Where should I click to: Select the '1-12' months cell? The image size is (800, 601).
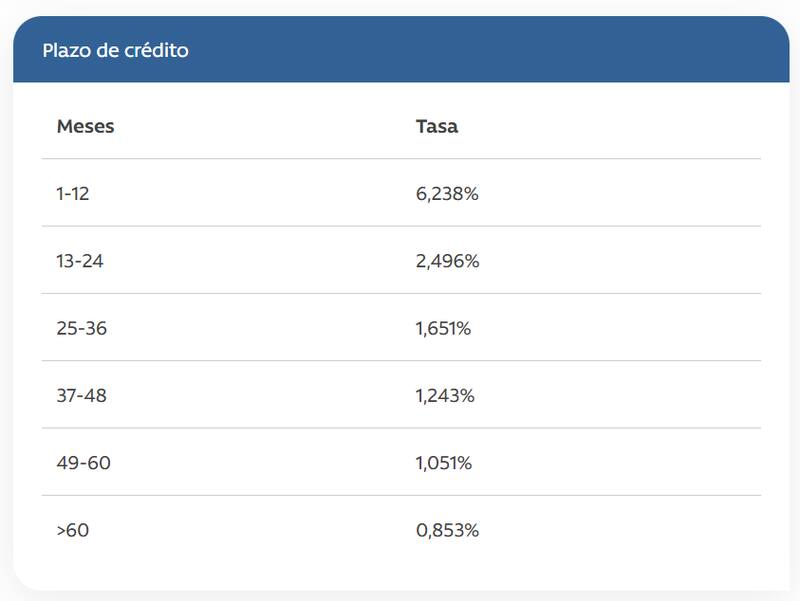(x=73, y=194)
